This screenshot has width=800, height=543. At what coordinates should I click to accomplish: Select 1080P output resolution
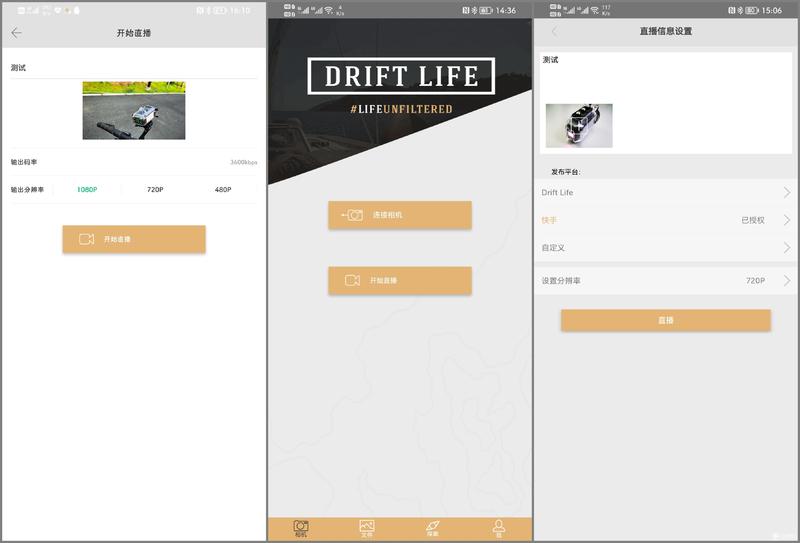pyautogui.click(x=87, y=189)
